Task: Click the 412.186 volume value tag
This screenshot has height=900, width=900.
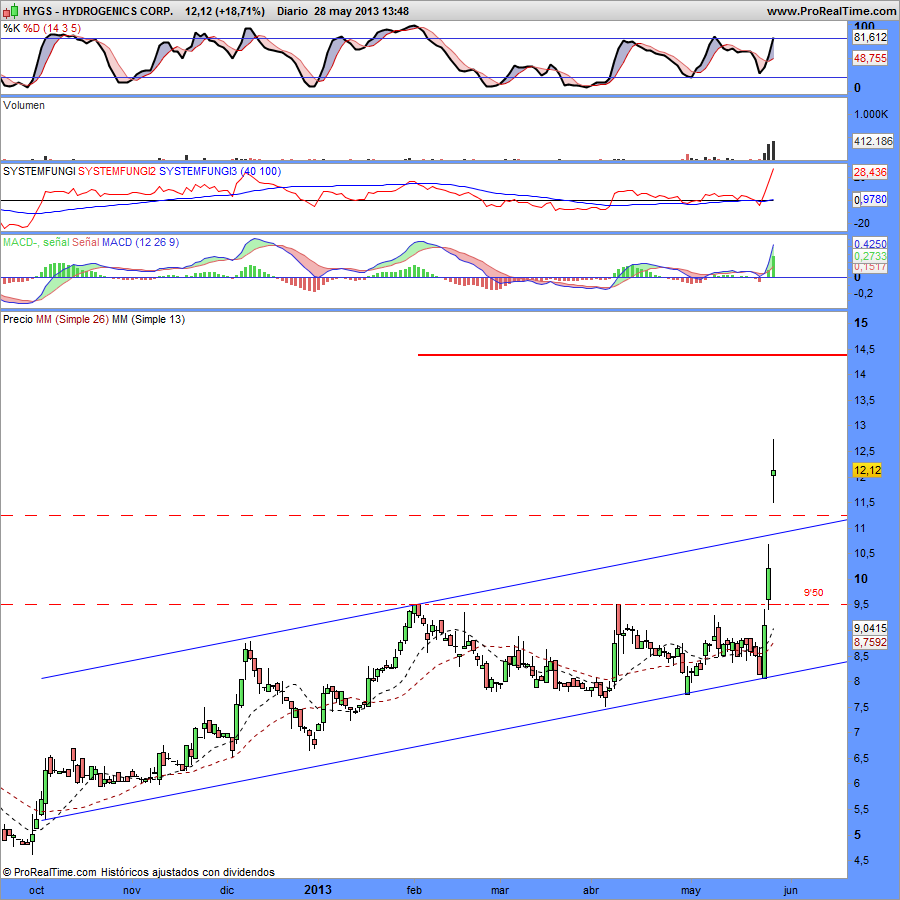Action: point(872,141)
